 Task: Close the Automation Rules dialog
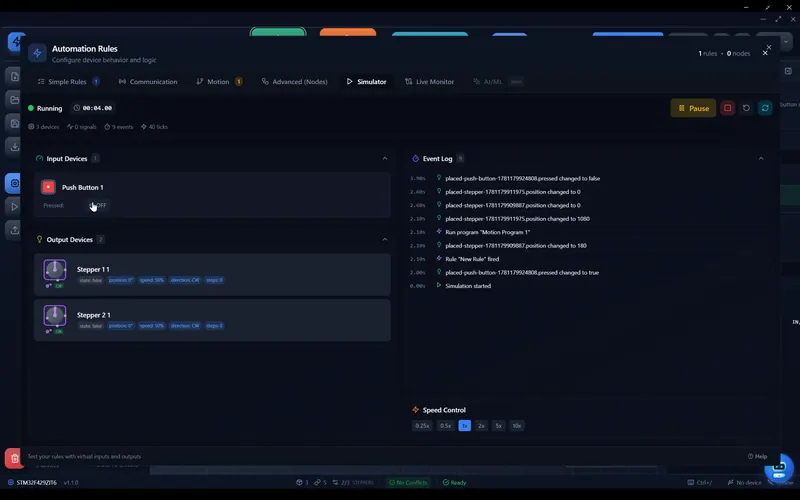pos(765,53)
